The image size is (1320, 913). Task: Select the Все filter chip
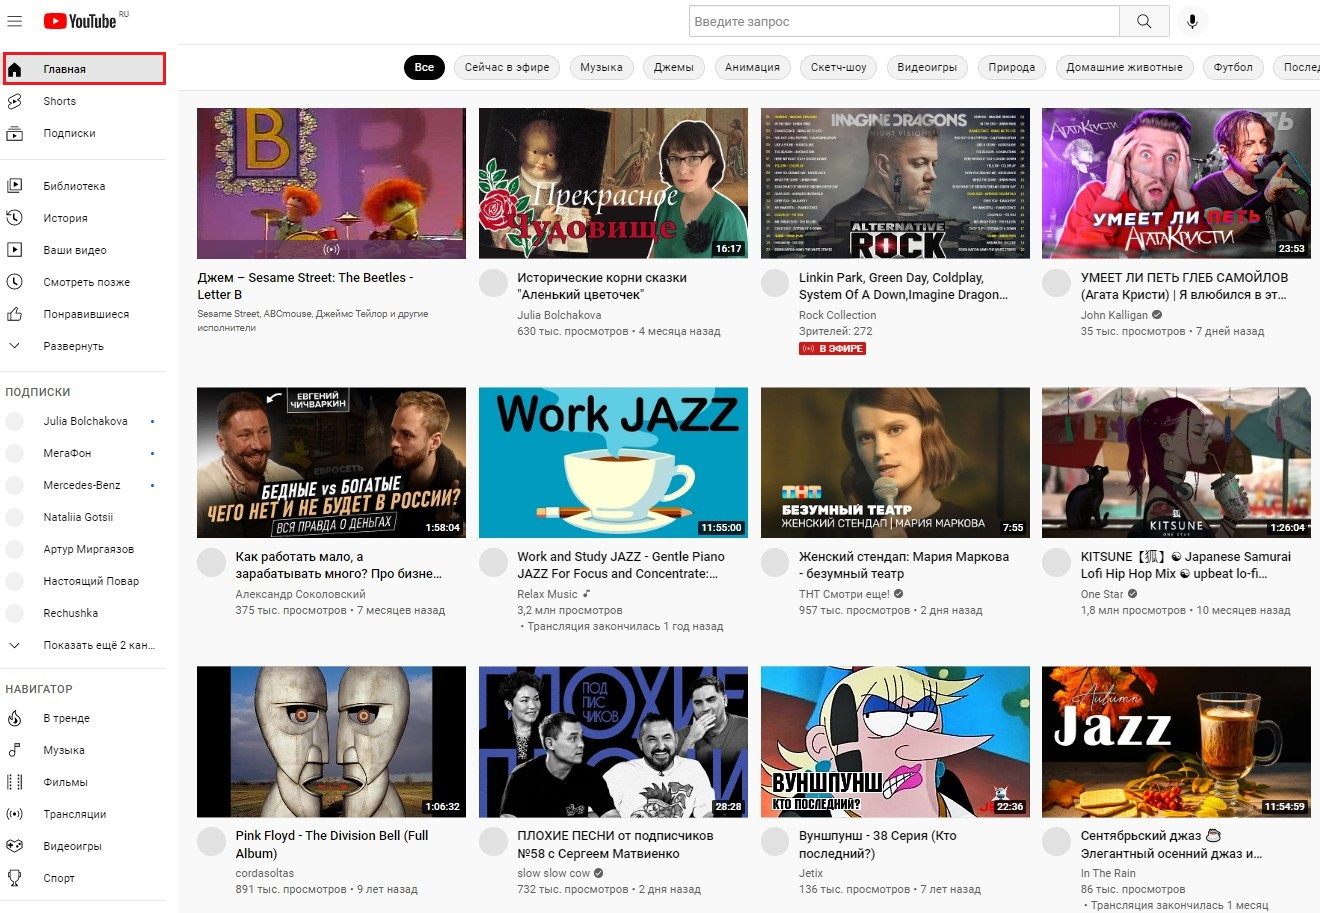[424, 67]
